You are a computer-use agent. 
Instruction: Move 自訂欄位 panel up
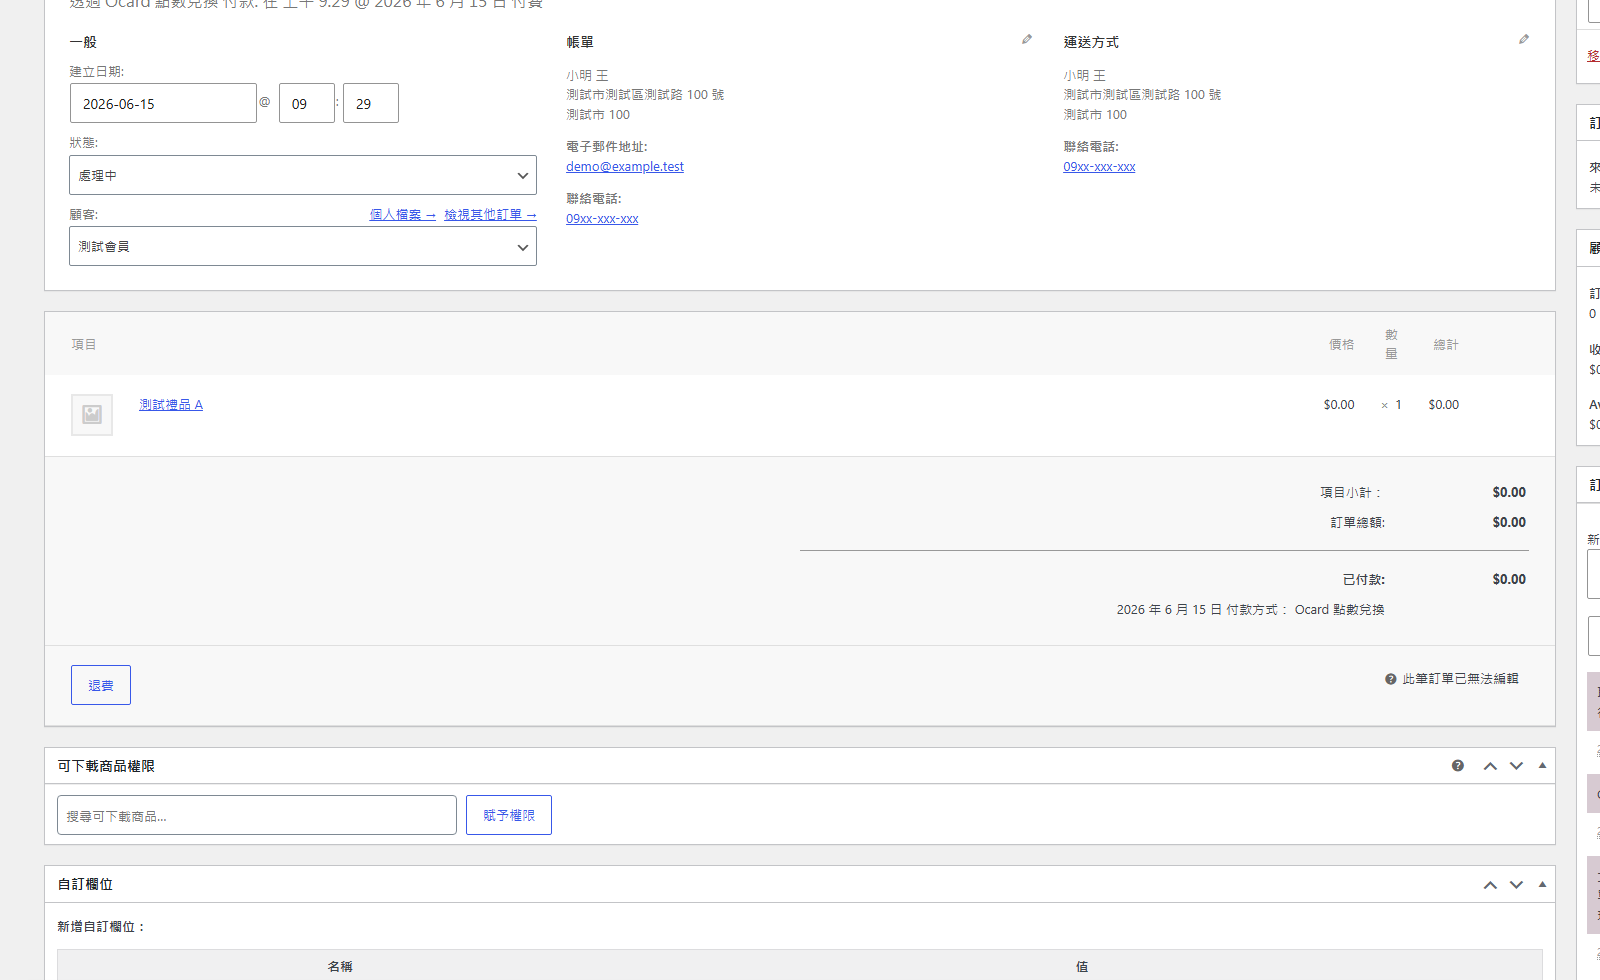(x=1490, y=885)
